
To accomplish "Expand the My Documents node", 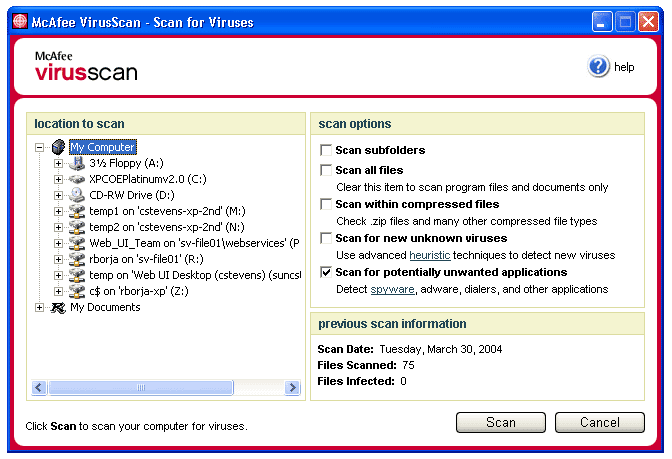I will tap(39, 307).
